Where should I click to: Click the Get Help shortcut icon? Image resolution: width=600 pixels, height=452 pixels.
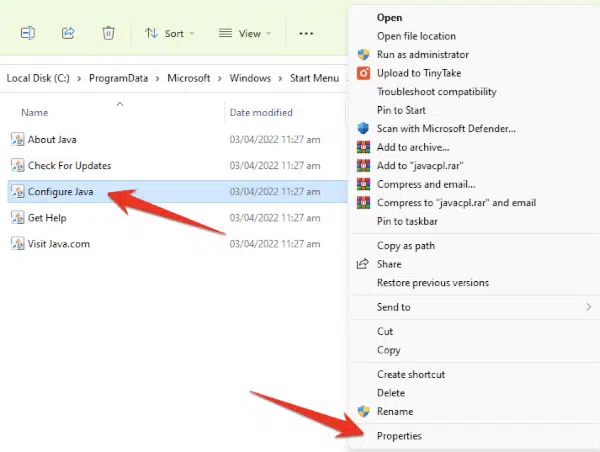(18, 217)
